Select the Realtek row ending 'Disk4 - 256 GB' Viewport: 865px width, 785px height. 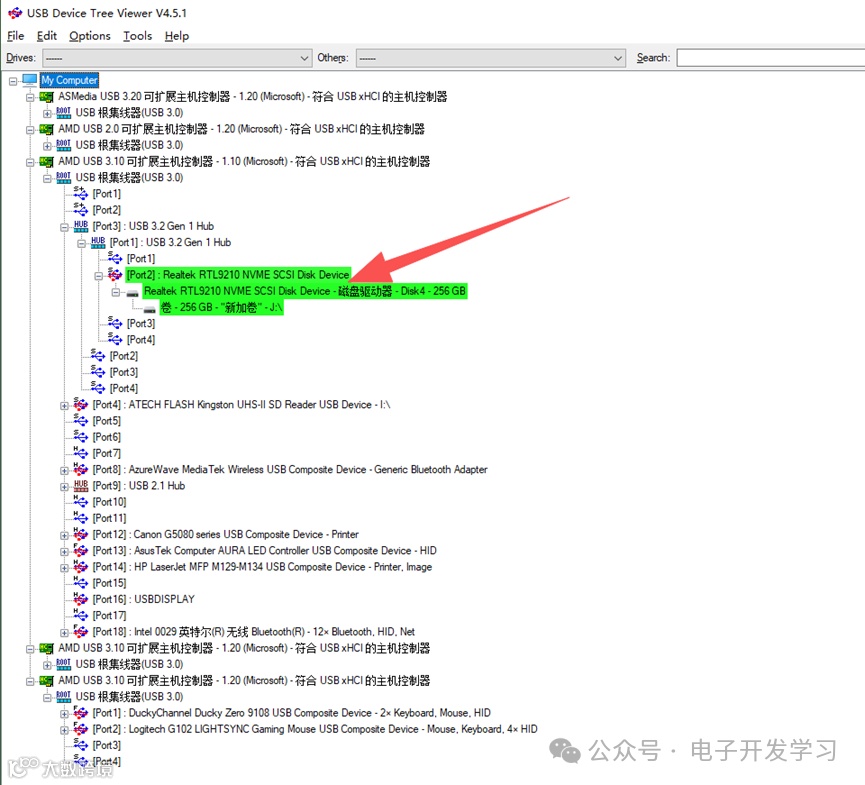coord(305,291)
